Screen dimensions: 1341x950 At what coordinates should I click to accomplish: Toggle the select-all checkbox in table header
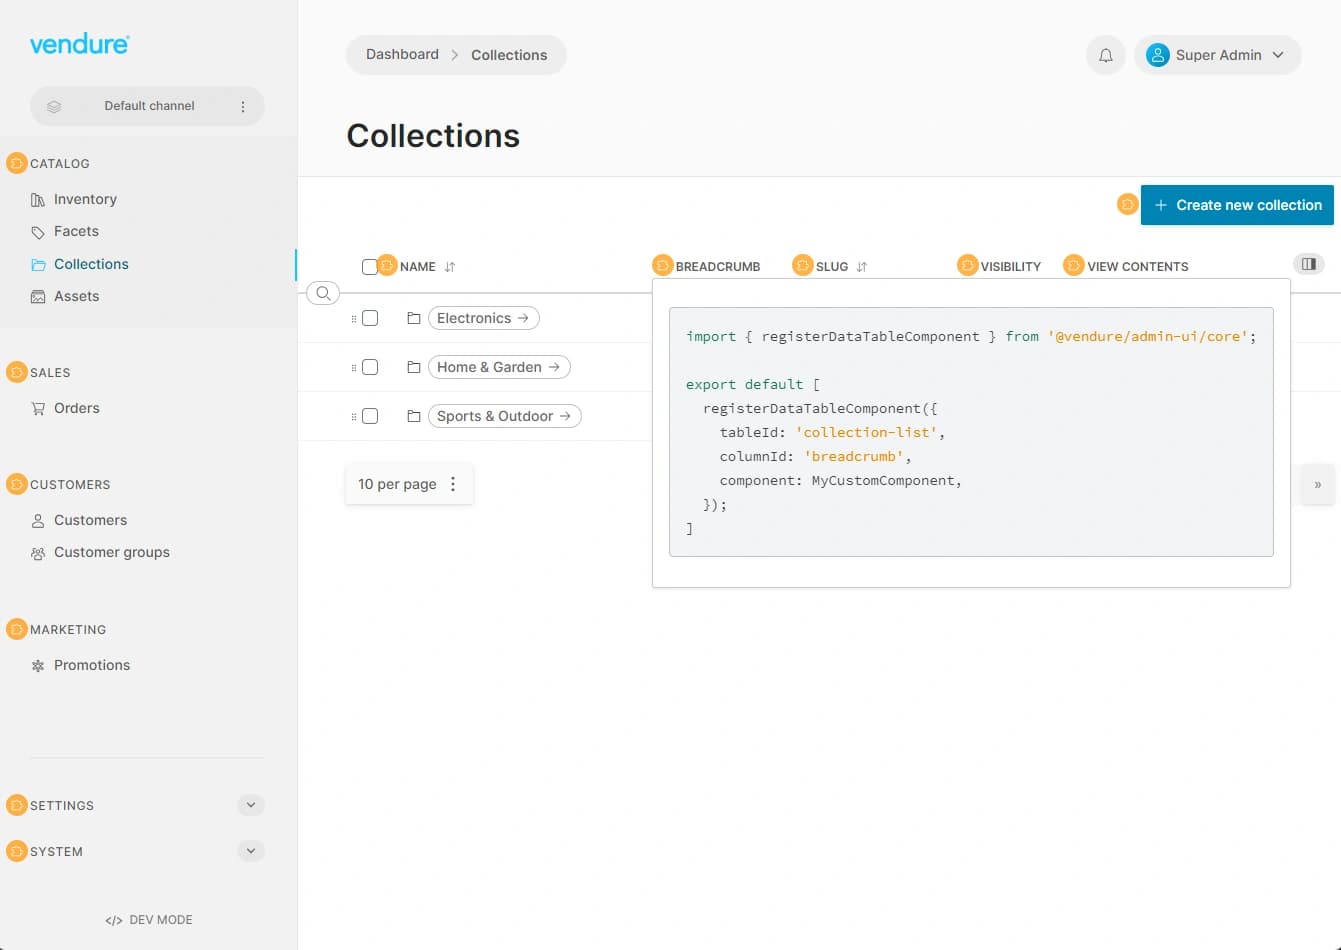[369, 266]
